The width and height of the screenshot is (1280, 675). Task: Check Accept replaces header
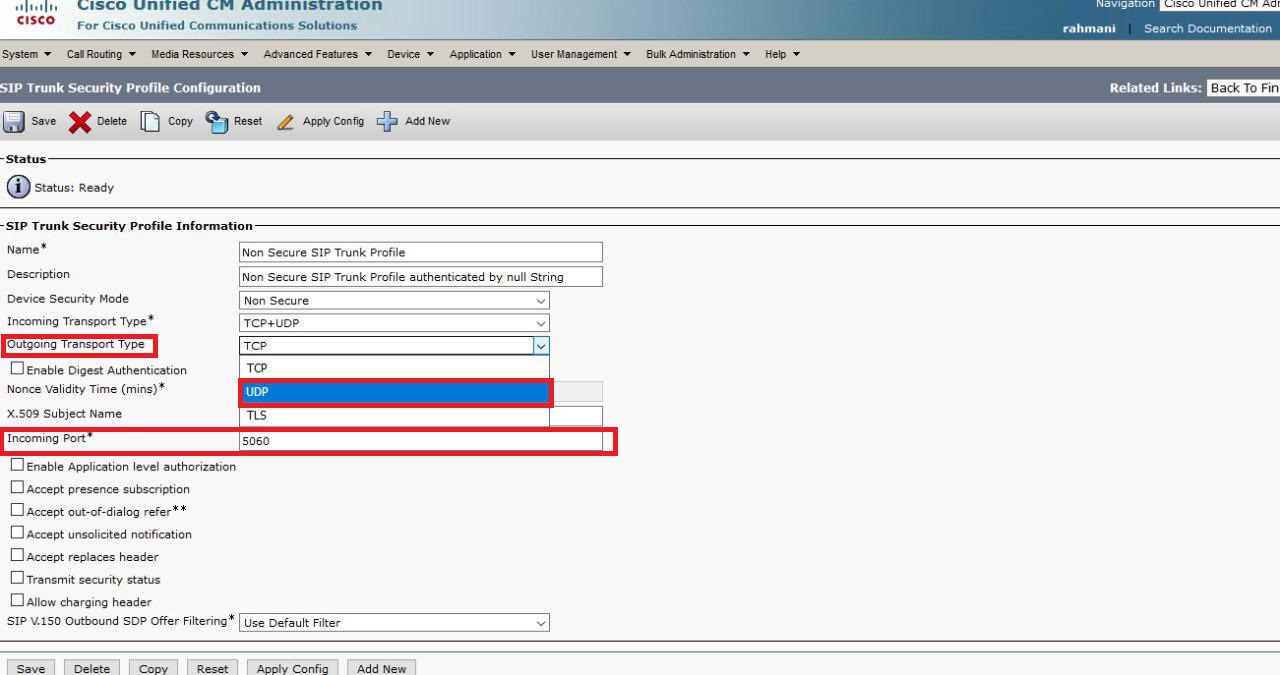17,555
